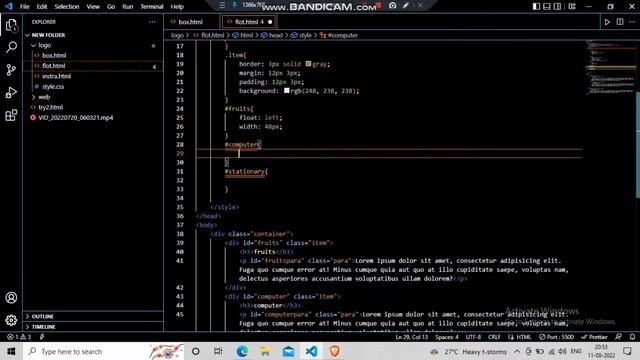640x360 pixels.
Task: Open the Explorer view in activity bar
Action: [x=11, y=26]
